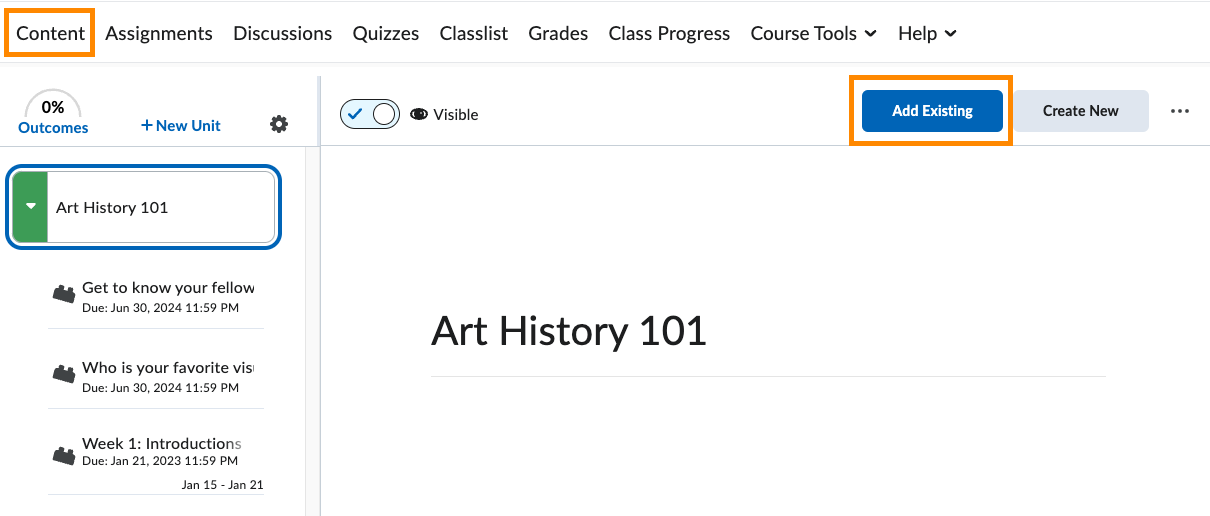Open the Assignments tab
Screen dimensions: 1210x516
point(159,33)
